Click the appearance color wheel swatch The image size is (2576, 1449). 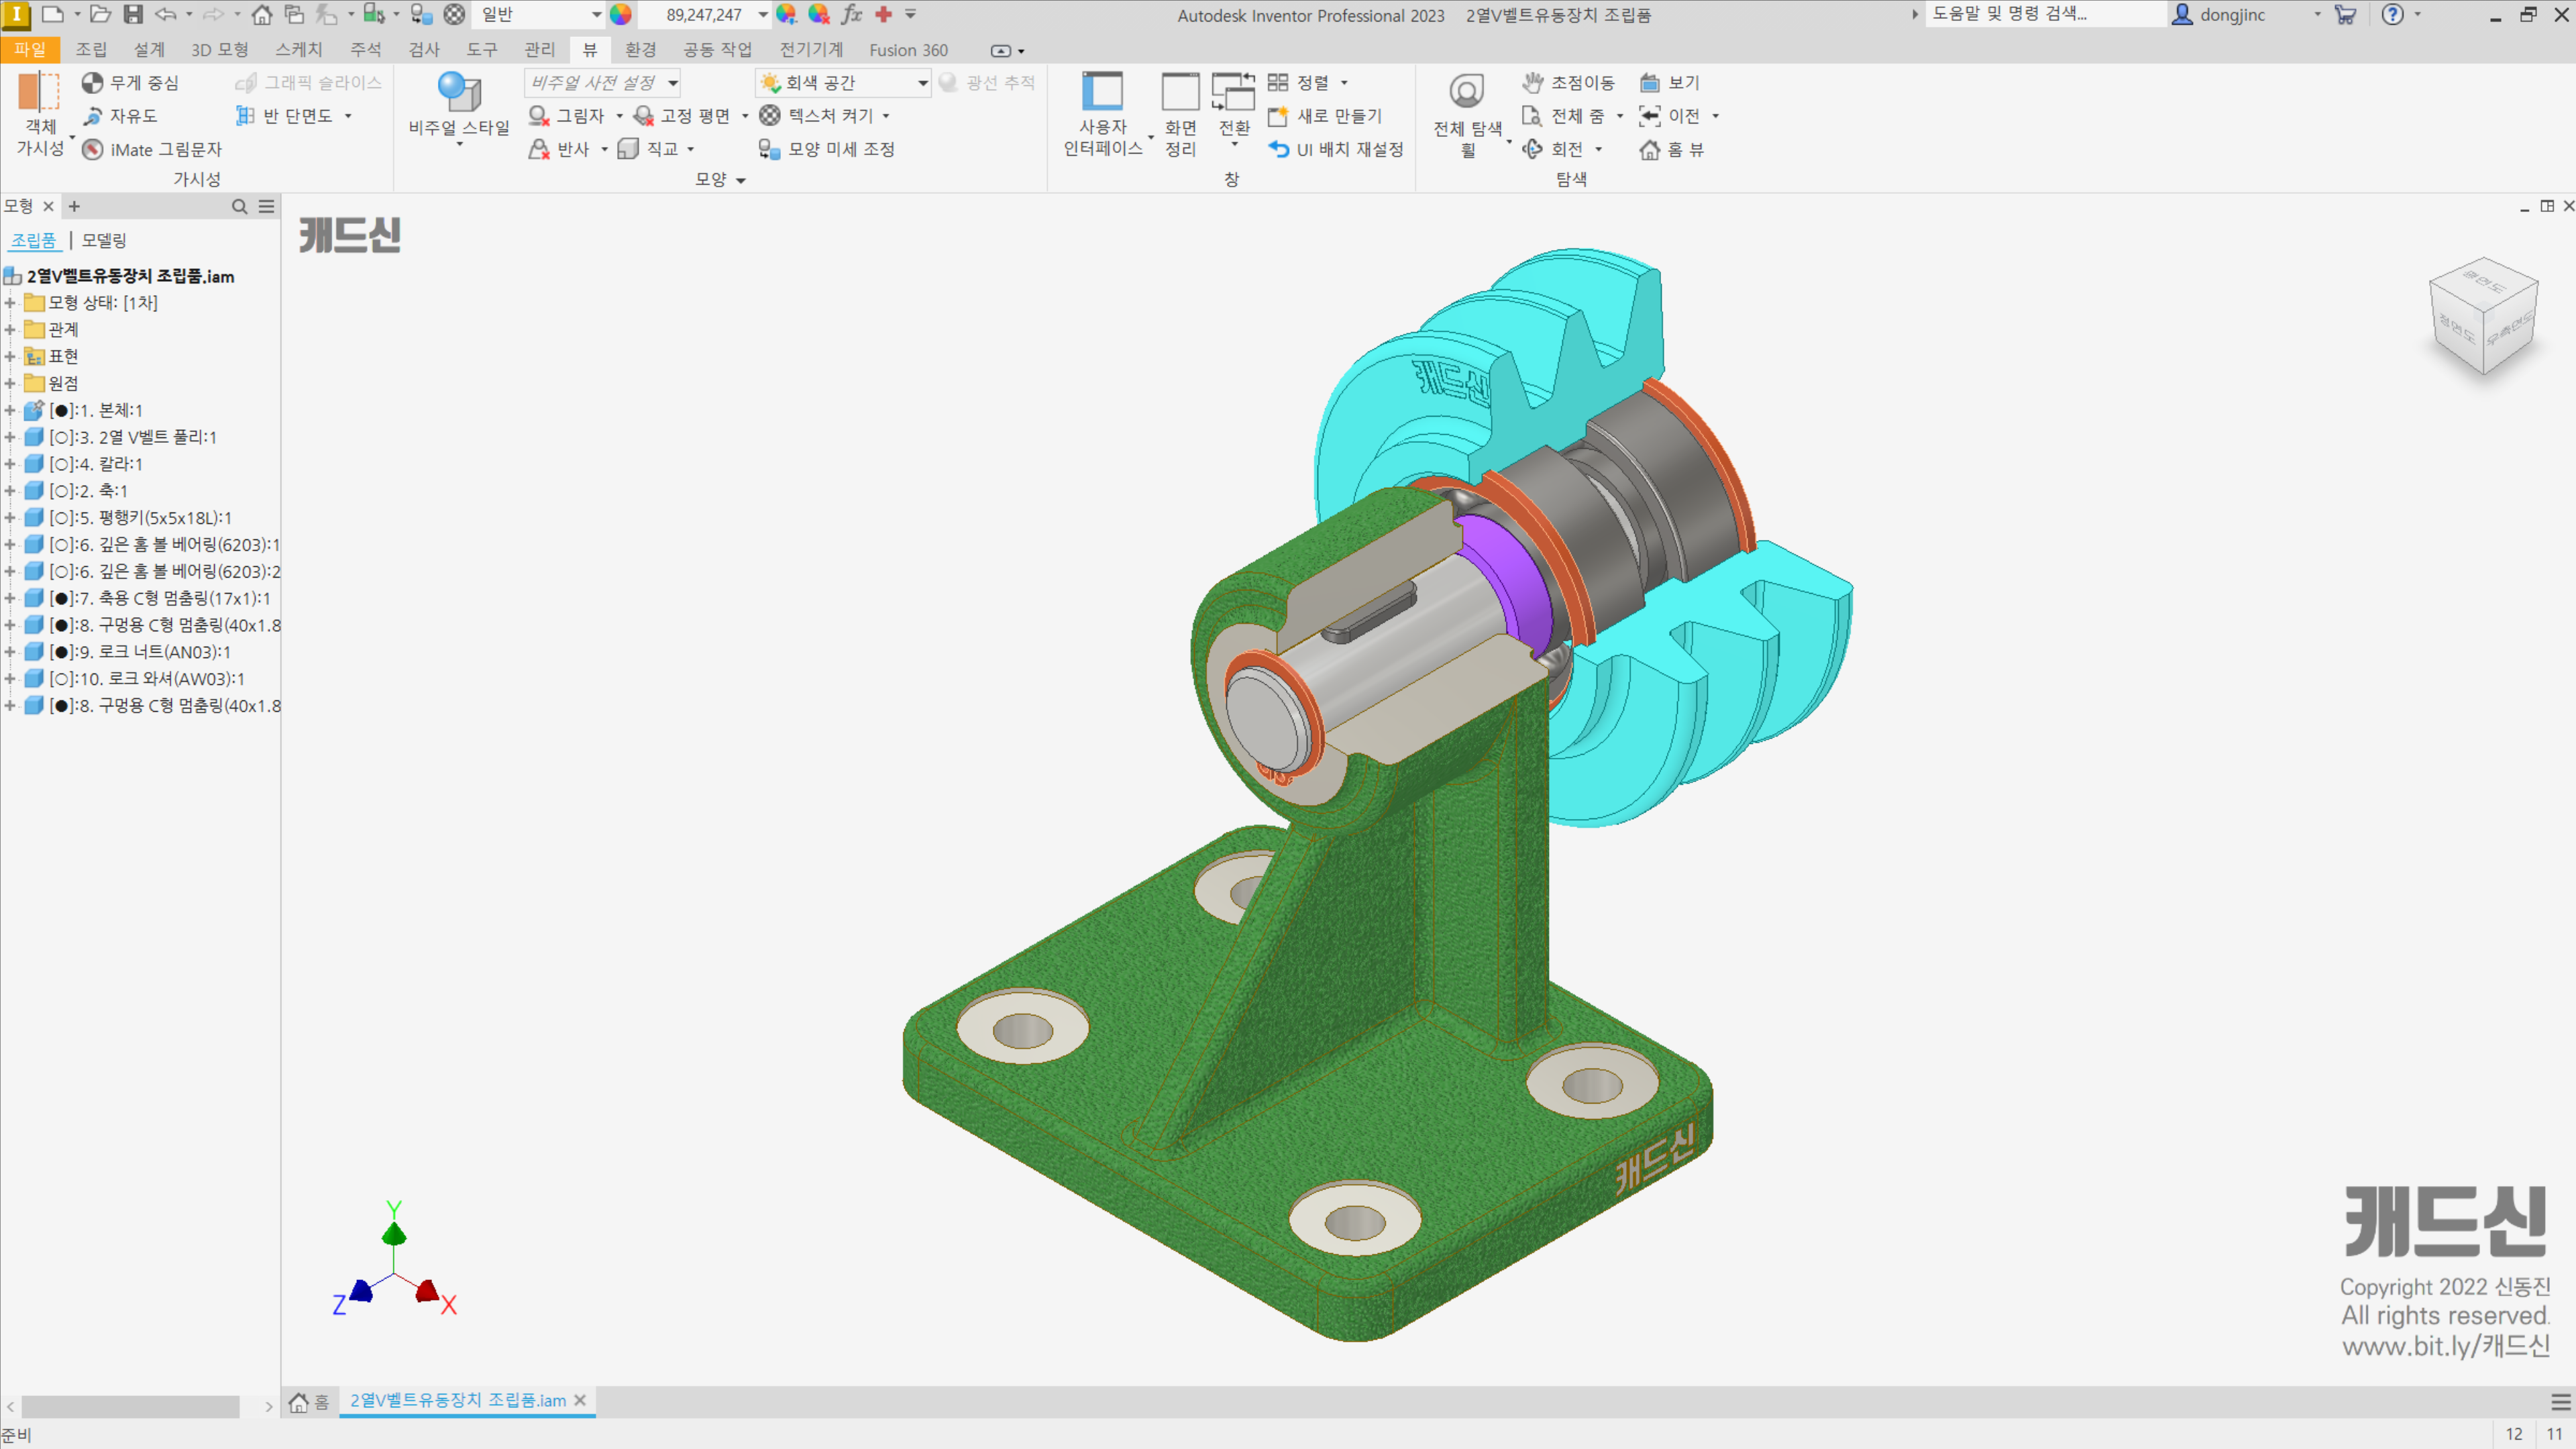point(621,14)
